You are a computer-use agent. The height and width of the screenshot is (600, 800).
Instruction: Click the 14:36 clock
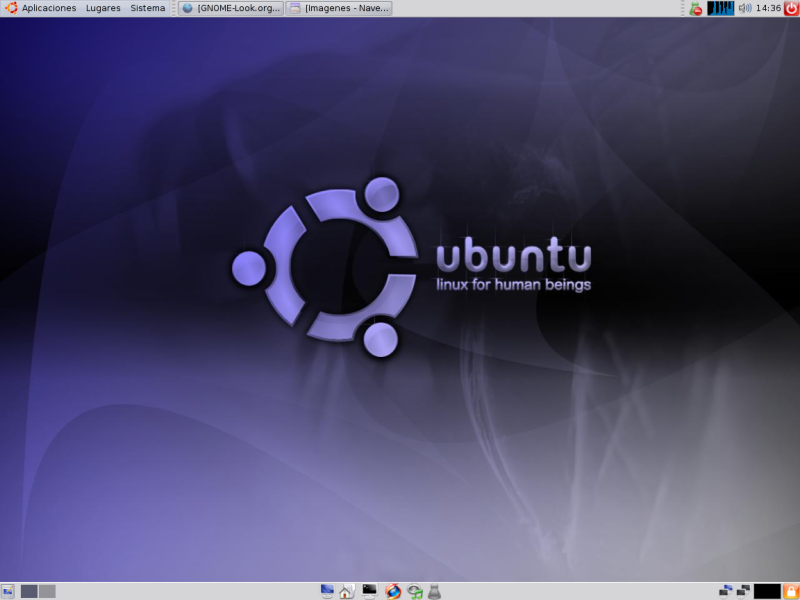(768, 8)
